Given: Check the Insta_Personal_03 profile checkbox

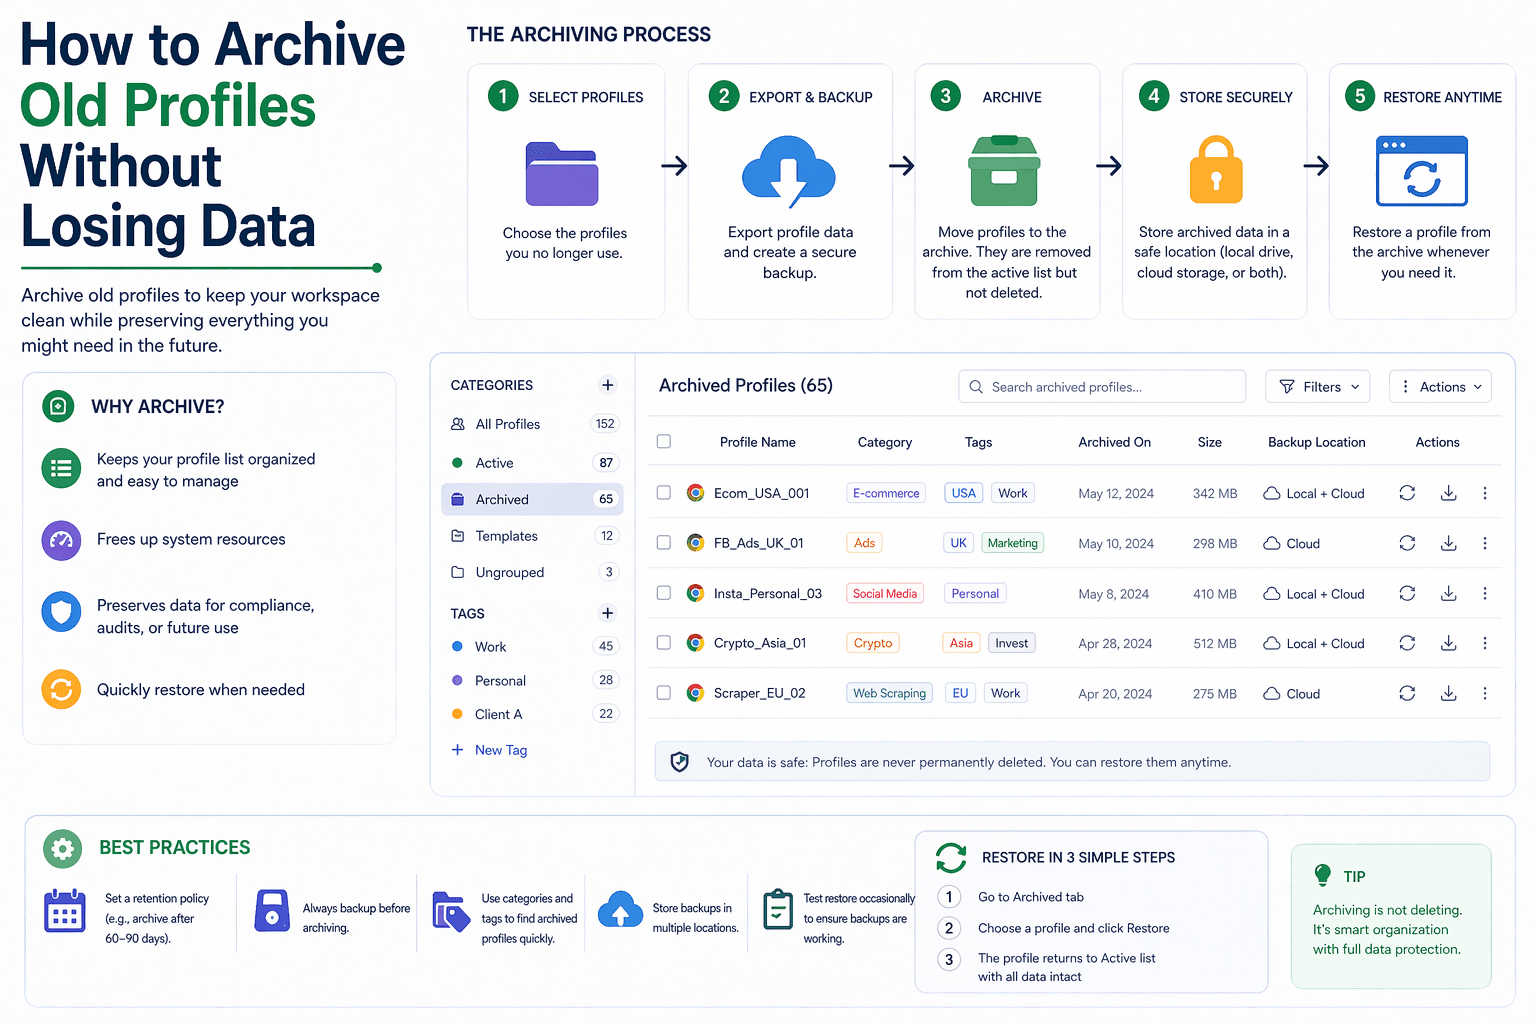Looking at the screenshot, I should click(x=664, y=592).
